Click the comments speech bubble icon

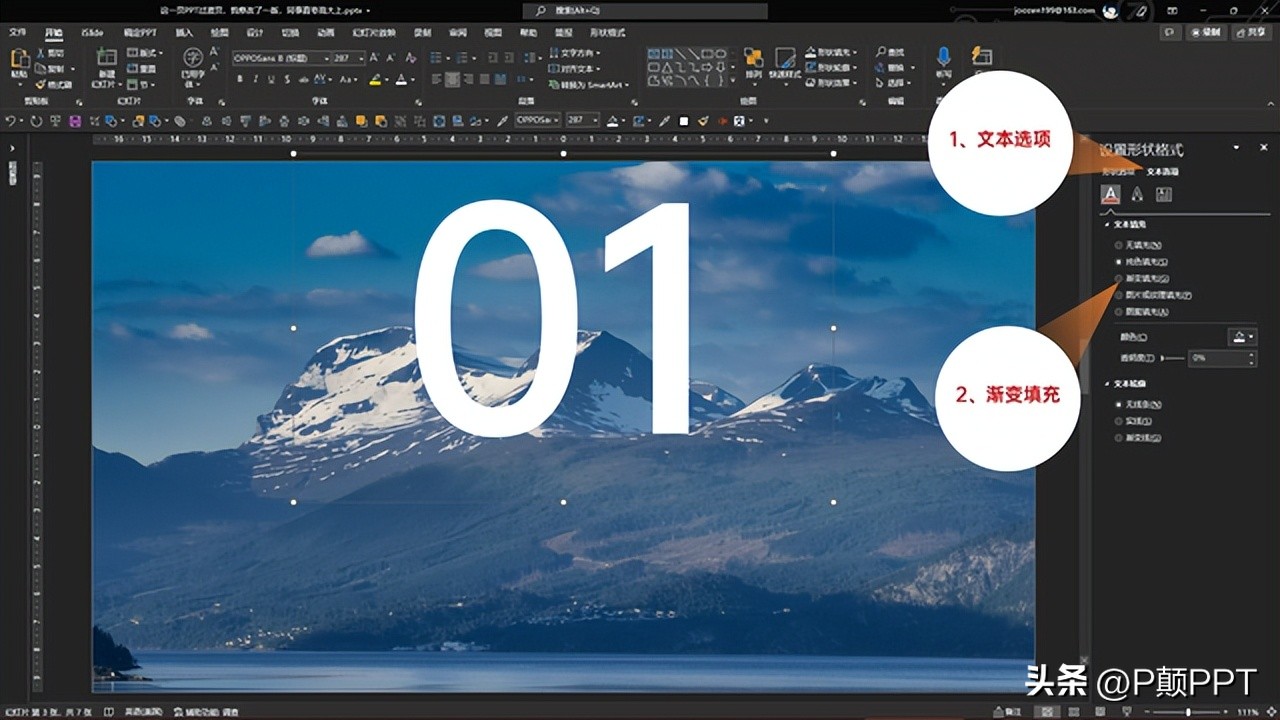click(1168, 32)
